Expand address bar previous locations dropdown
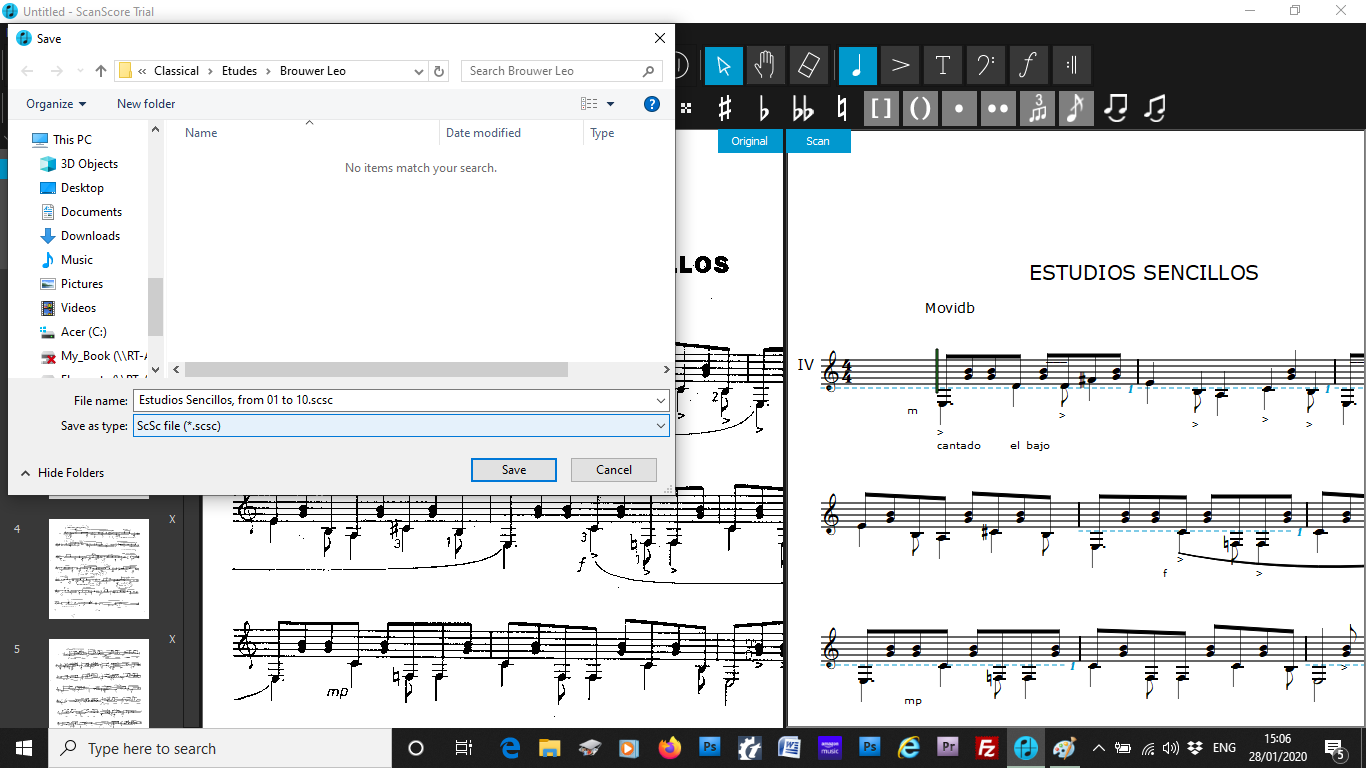 [419, 71]
